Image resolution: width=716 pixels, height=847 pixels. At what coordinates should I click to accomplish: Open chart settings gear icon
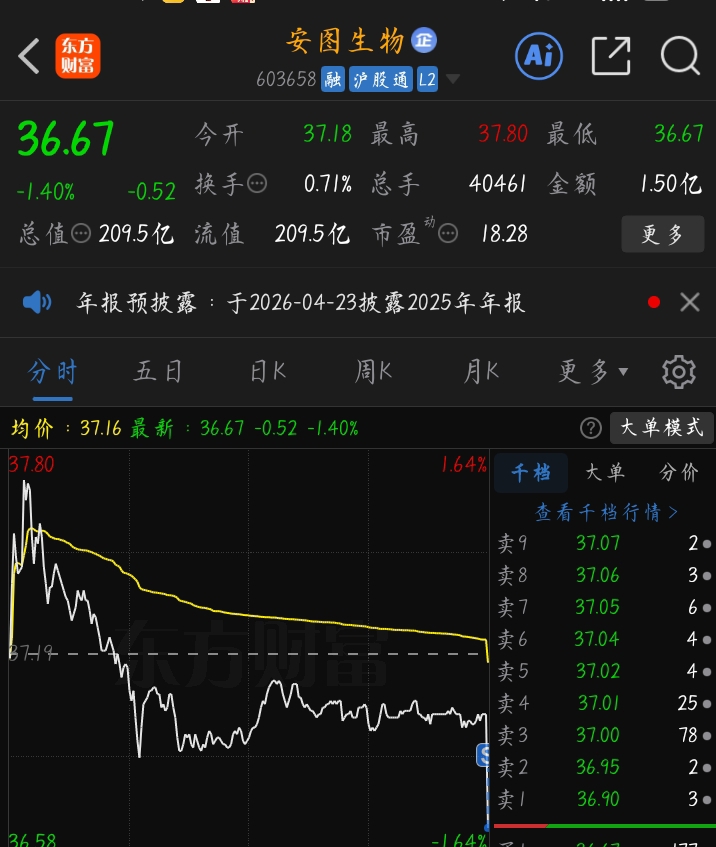pos(679,372)
